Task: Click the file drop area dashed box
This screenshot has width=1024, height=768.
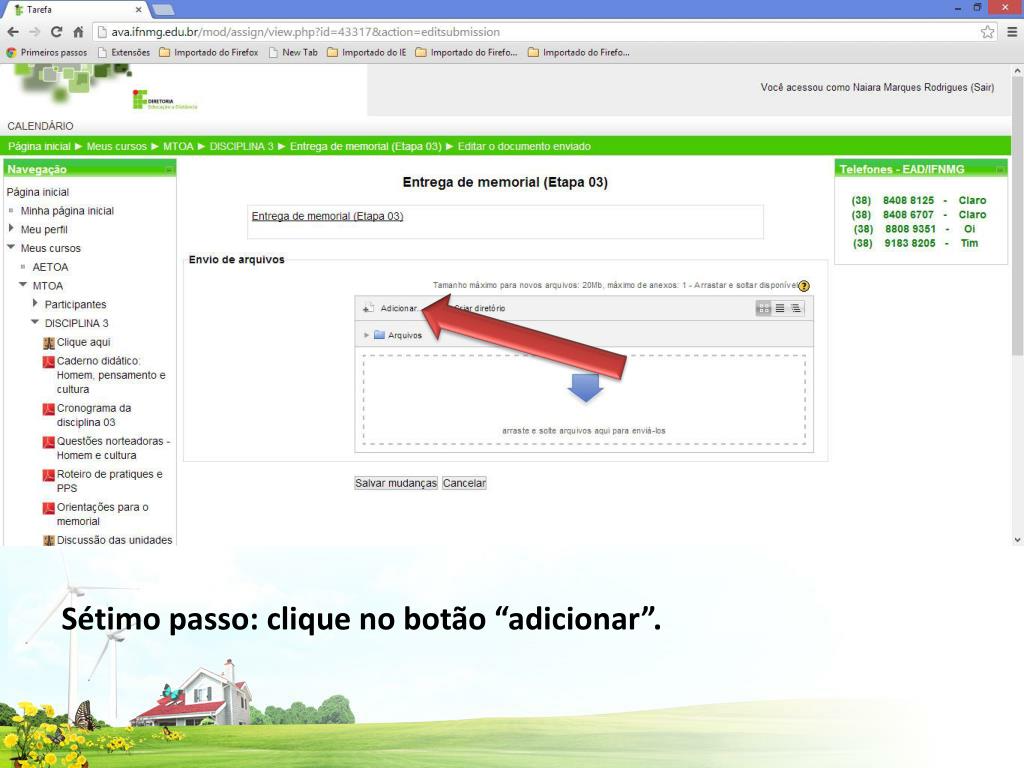Action: click(584, 400)
